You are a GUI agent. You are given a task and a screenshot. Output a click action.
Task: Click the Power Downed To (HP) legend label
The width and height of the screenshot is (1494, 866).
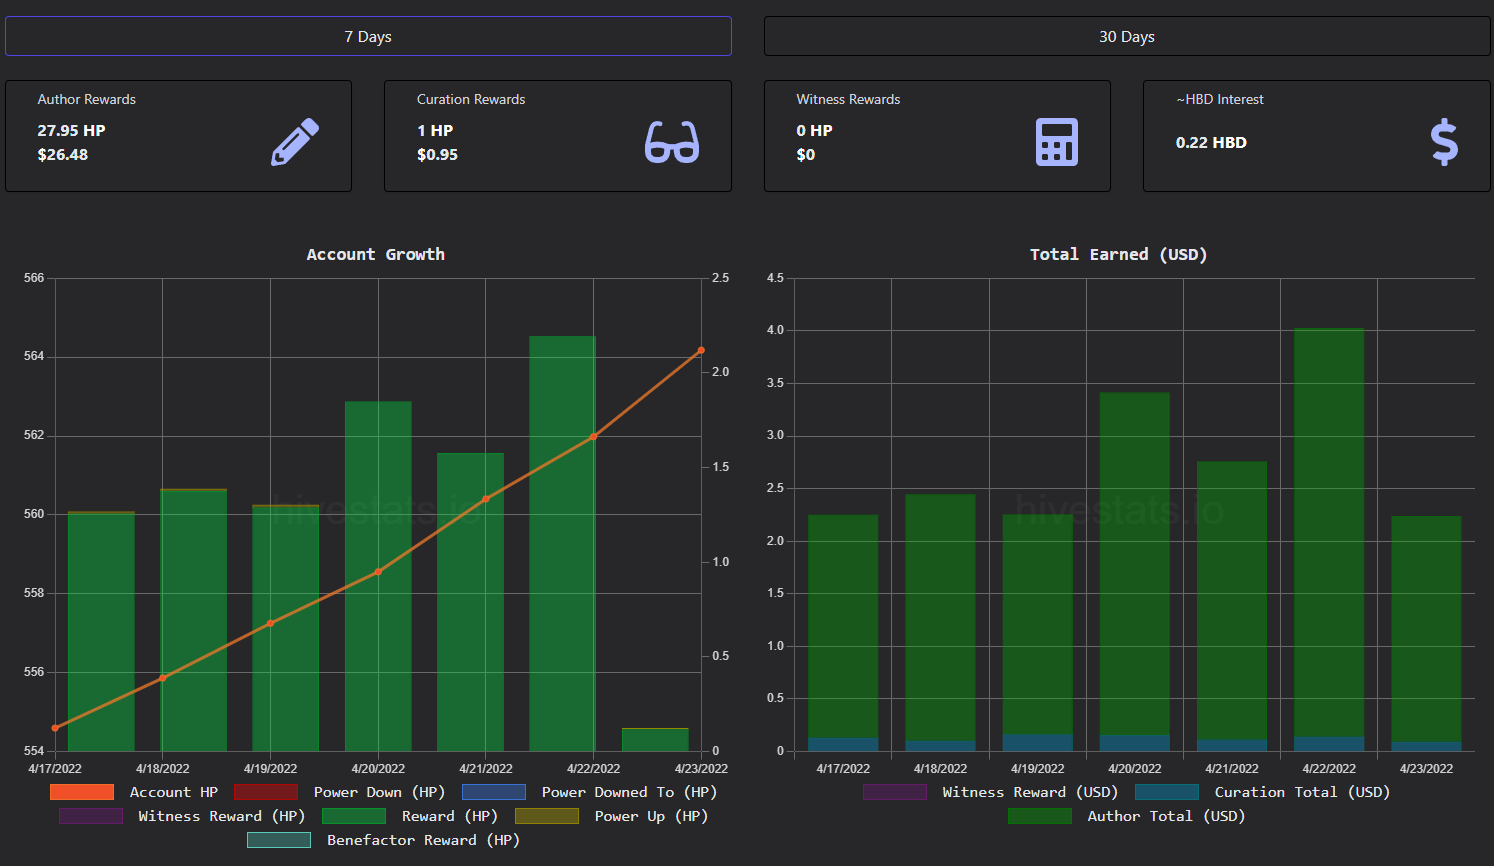tap(630, 792)
